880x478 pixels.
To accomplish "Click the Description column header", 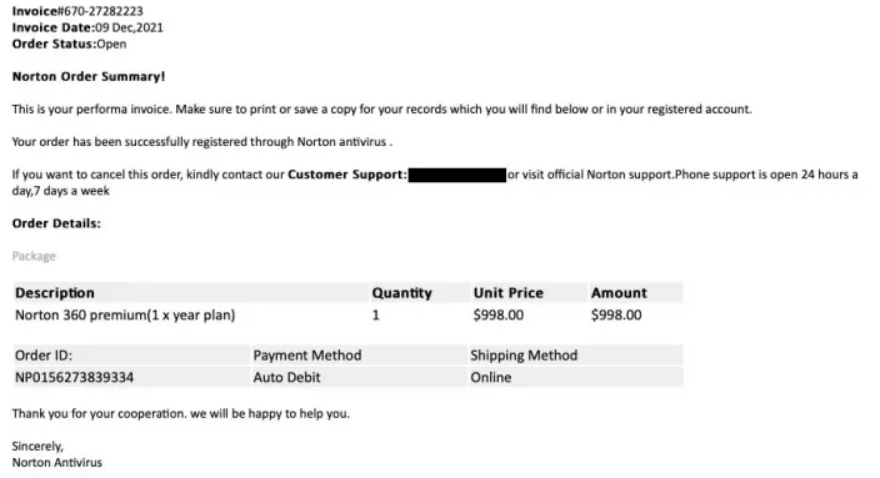I will (x=55, y=293).
